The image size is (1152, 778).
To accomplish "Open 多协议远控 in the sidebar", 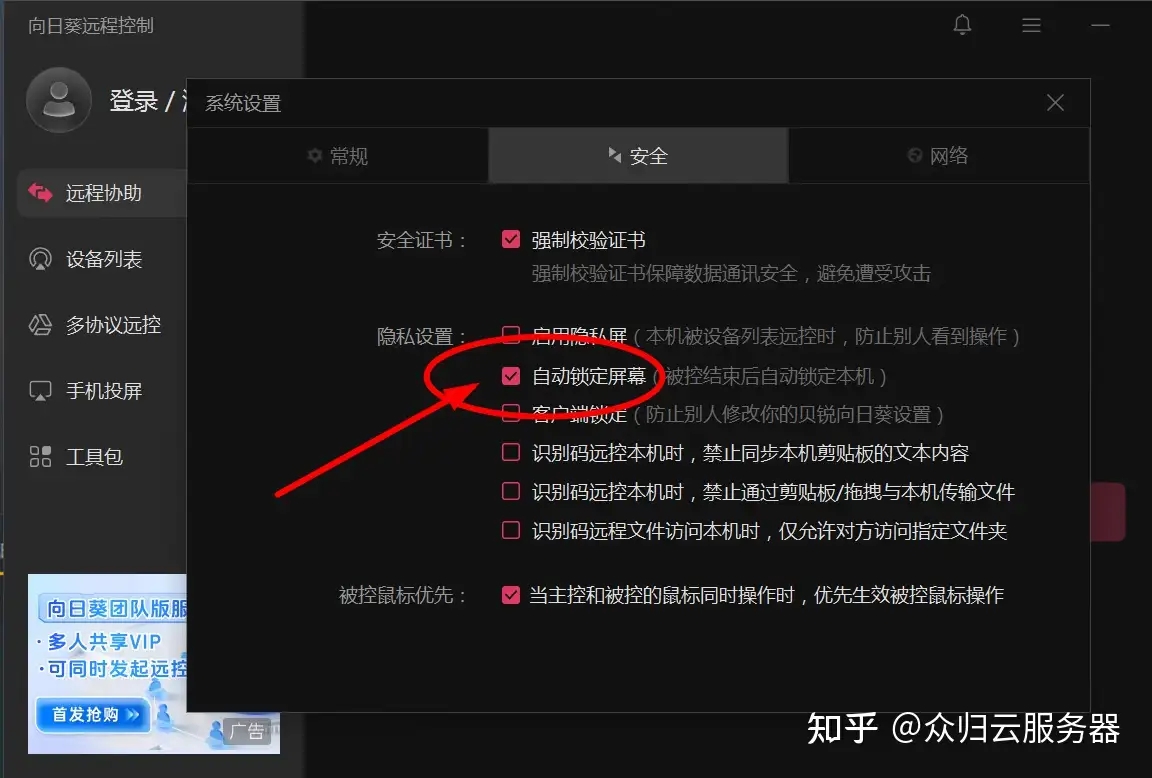I will (x=112, y=325).
